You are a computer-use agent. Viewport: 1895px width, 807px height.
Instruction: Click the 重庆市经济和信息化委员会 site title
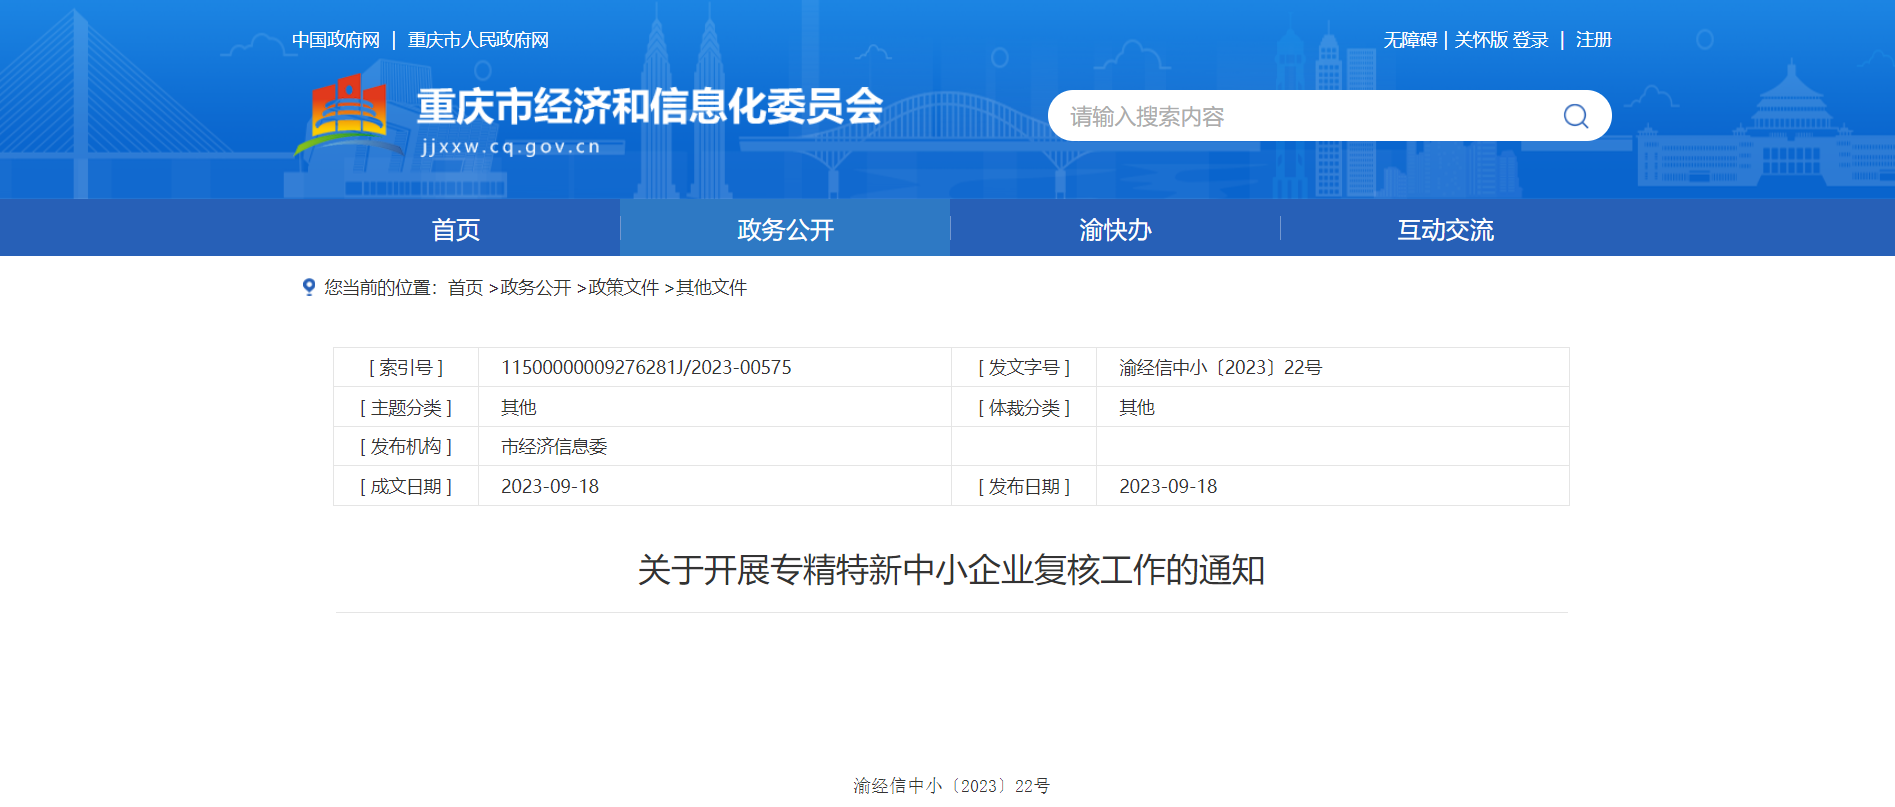[x=650, y=108]
